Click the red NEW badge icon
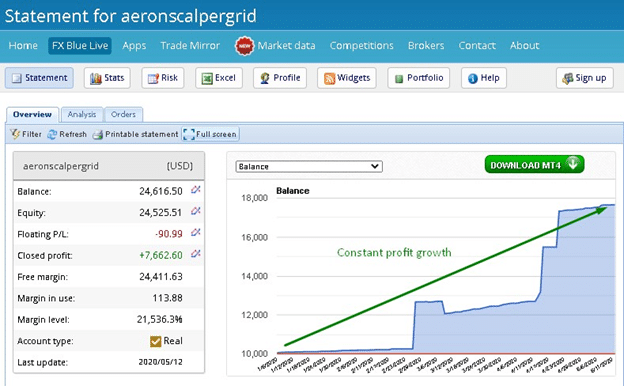This screenshot has width=624, height=386. coord(244,46)
